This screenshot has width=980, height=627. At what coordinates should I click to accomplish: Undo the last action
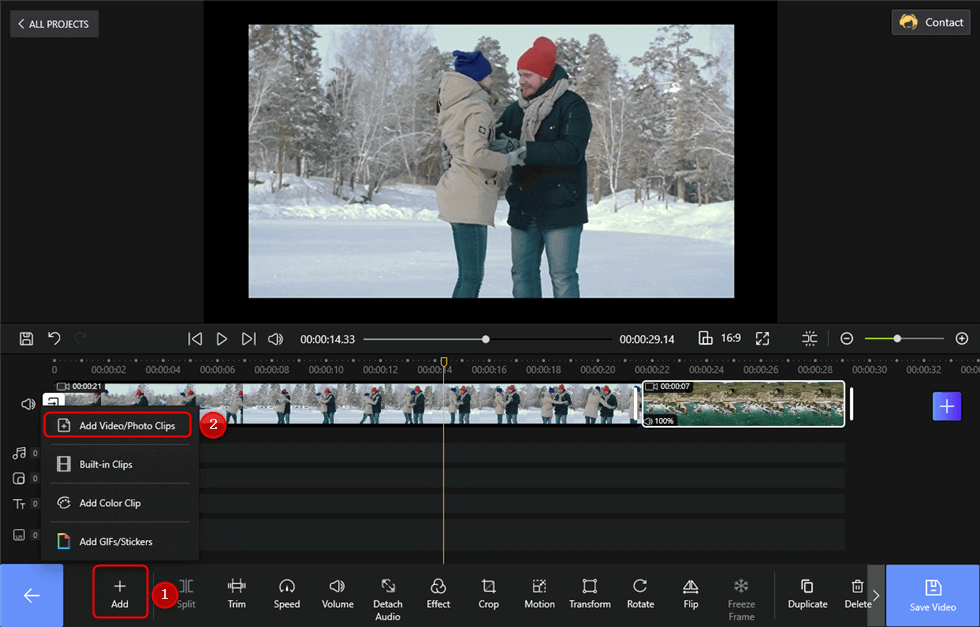(x=54, y=339)
